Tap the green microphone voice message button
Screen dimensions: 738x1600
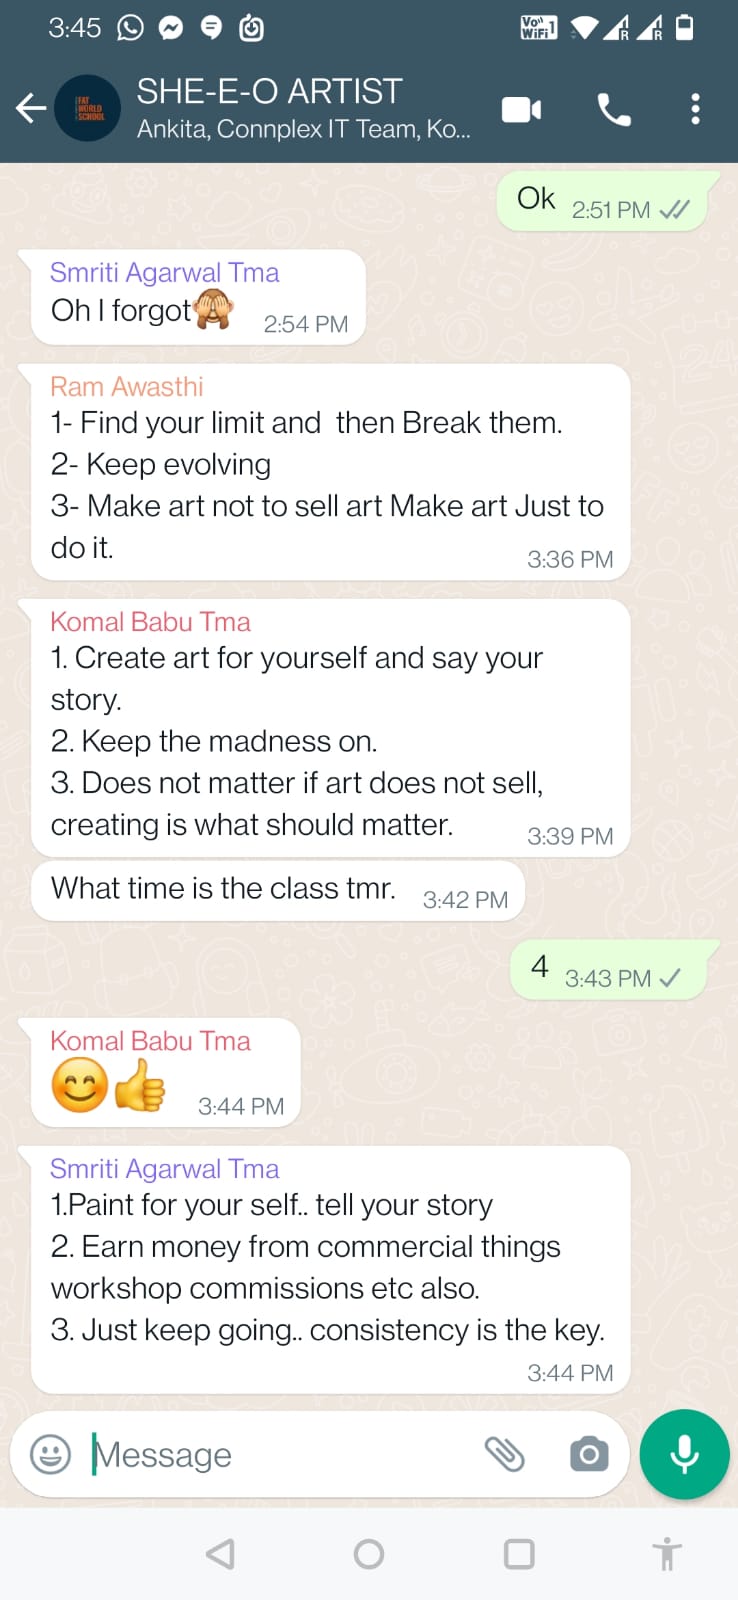pyautogui.click(x=685, y=1454)
